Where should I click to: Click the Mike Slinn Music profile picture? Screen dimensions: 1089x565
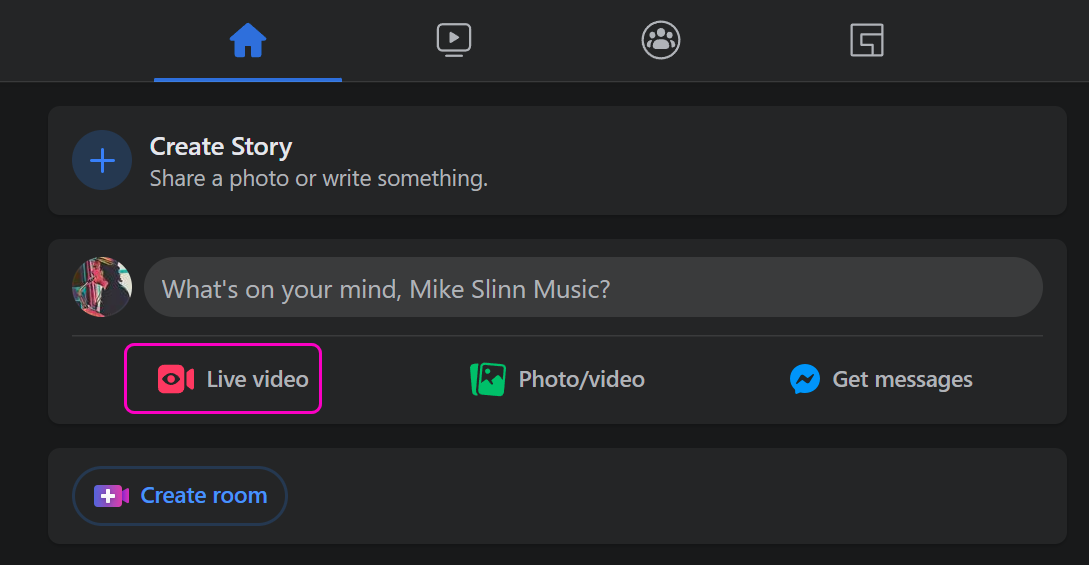point(102,288)
